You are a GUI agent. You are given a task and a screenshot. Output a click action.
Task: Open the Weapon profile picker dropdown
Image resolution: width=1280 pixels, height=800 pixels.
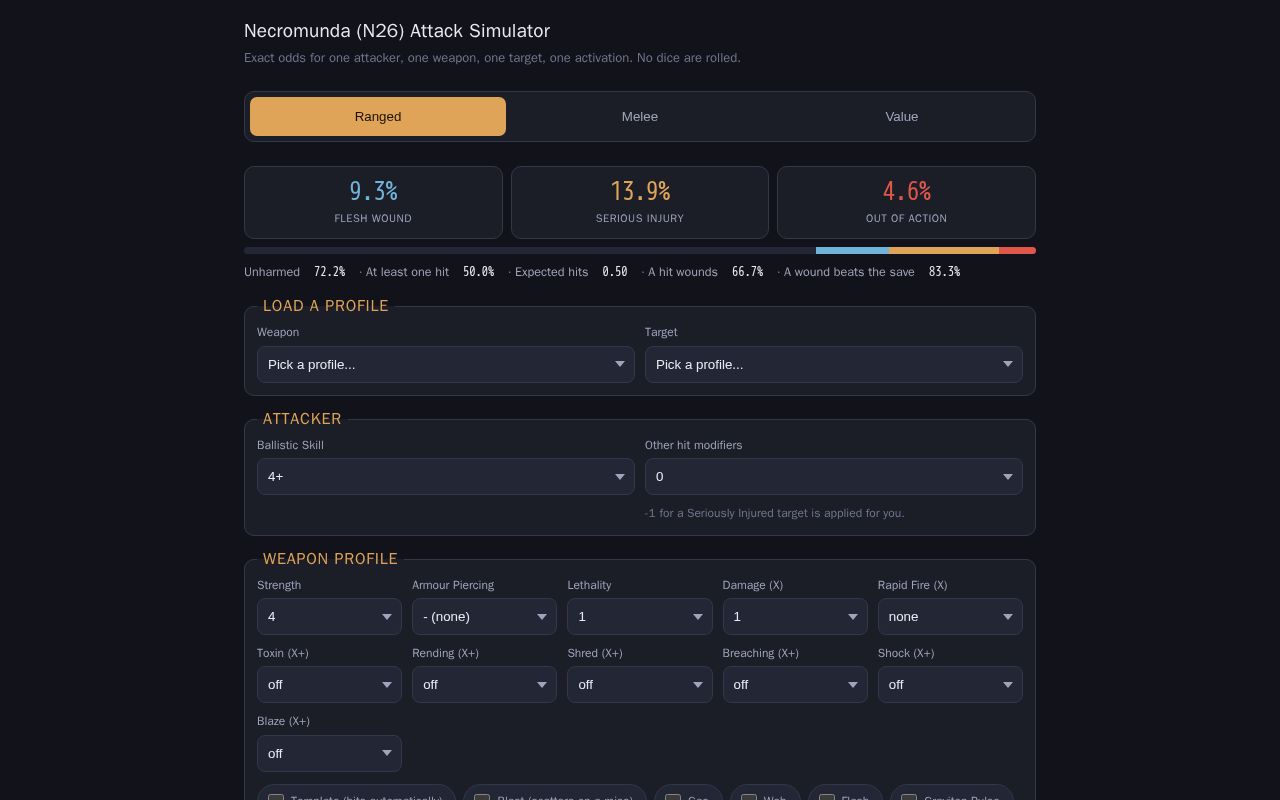446,364
